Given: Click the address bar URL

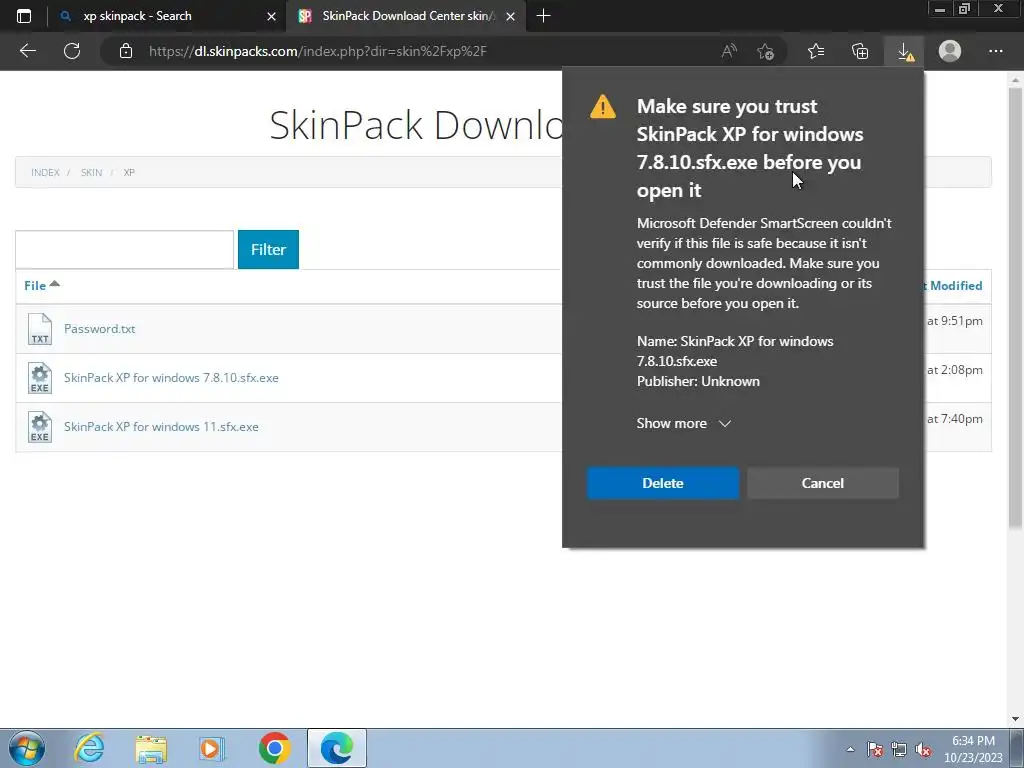Looking at the screenshot, I should tap(317, 51).
